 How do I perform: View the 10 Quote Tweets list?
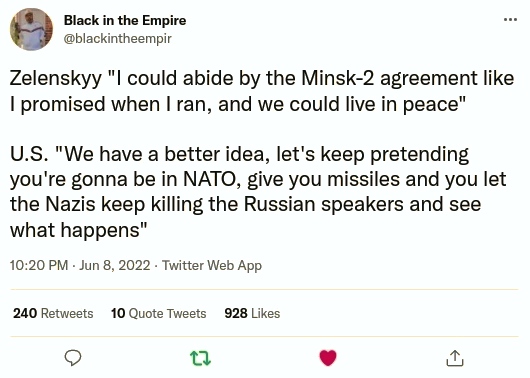click(159, 313)
